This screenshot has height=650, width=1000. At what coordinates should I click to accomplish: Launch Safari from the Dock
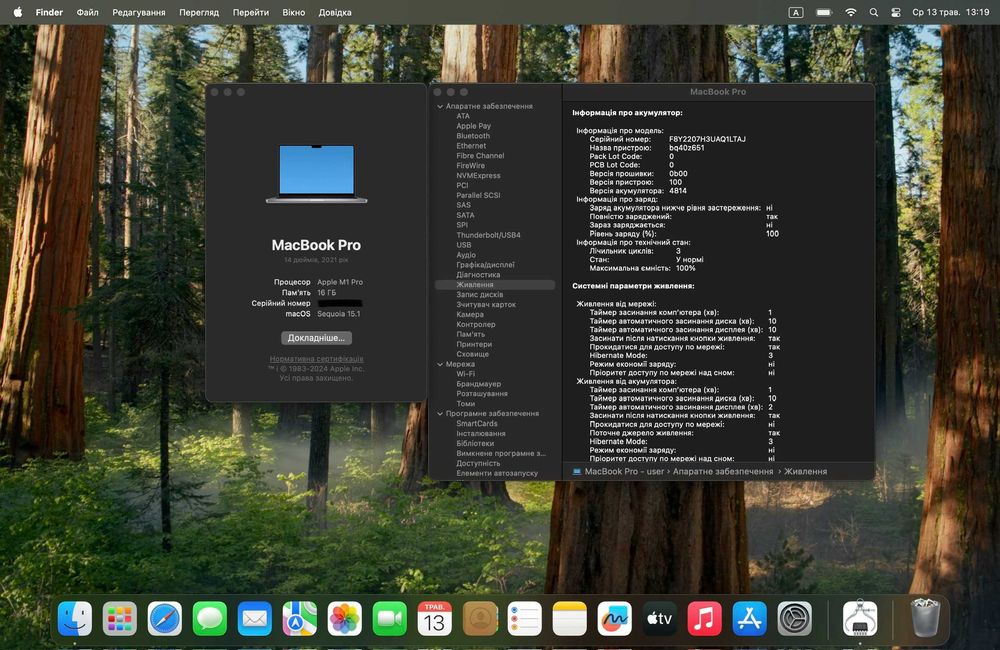pos(165,618)
